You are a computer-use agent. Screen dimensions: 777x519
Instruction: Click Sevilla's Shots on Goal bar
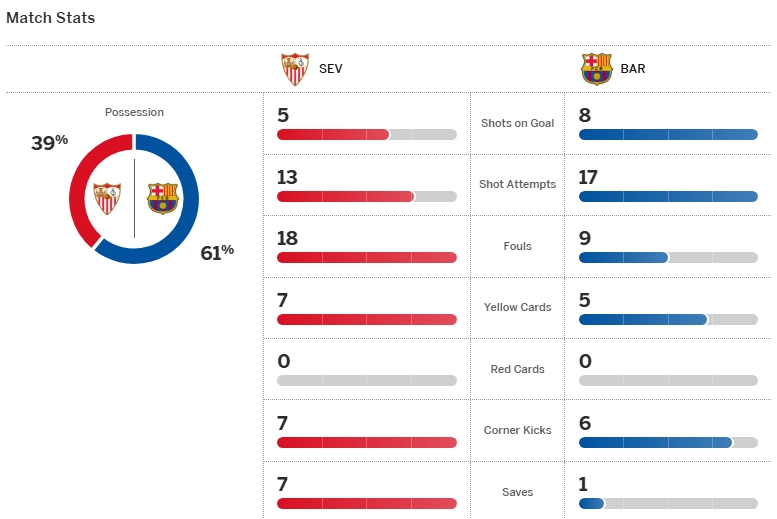(366, 134)
